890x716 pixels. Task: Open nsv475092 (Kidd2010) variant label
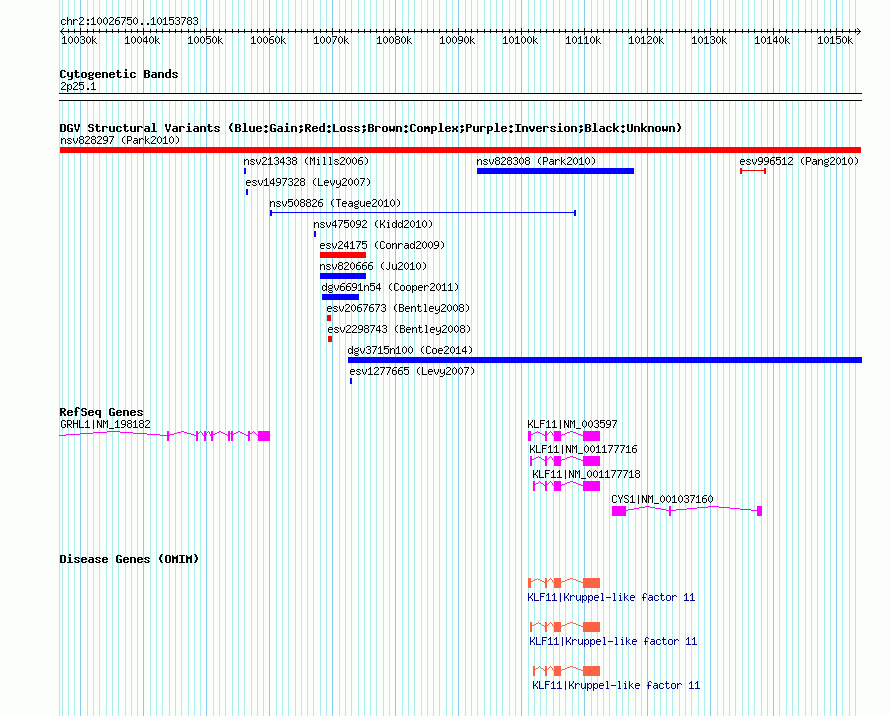(373, 224)
